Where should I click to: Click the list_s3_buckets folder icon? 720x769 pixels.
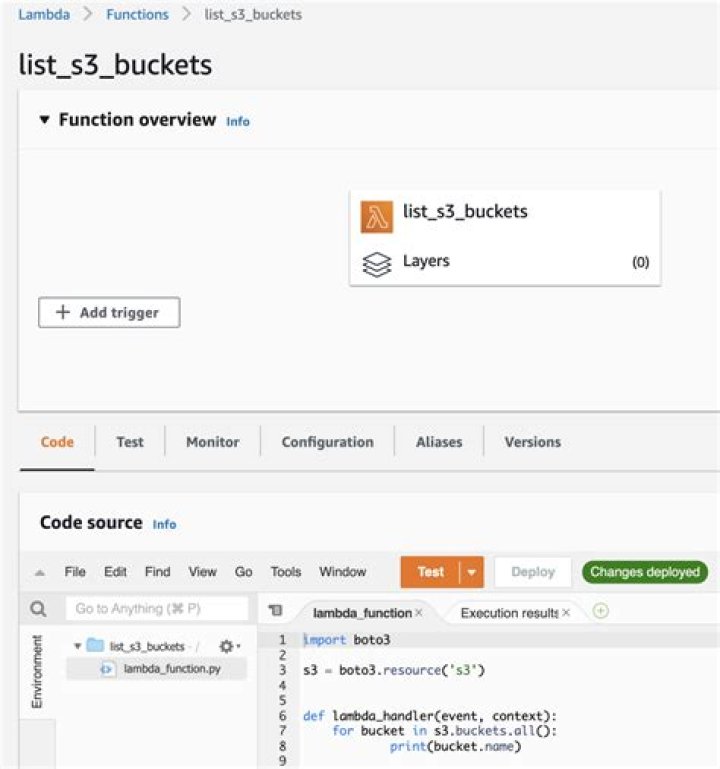pyautogui.click(x=95, y=645)
